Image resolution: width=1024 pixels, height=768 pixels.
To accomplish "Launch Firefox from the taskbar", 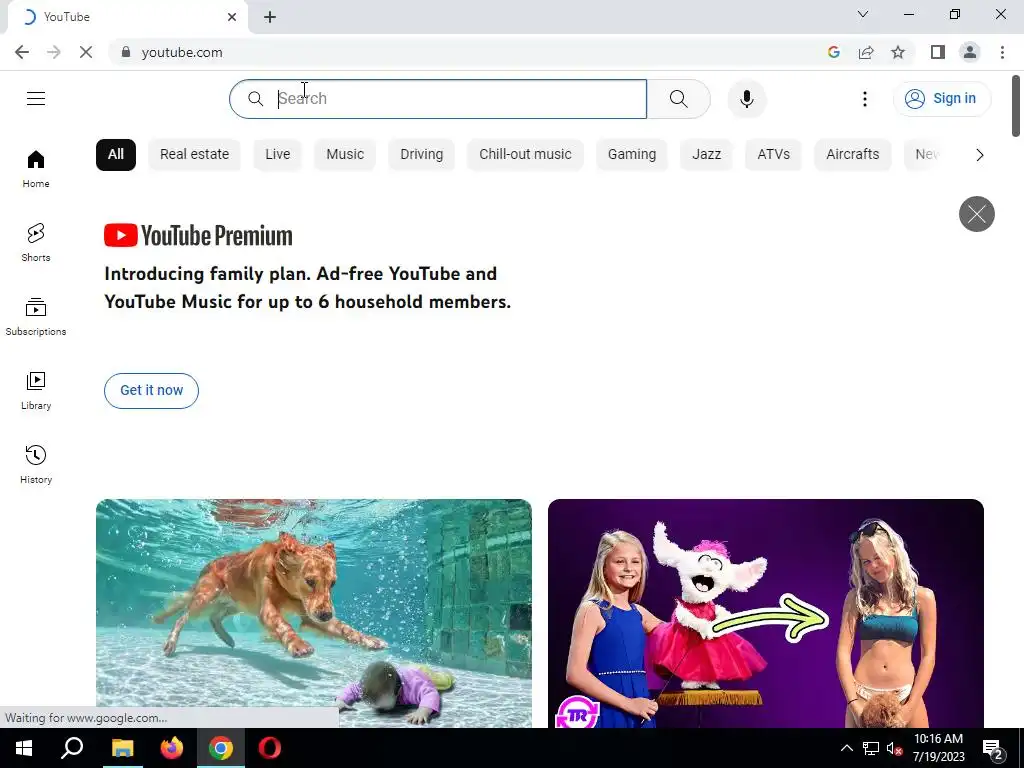I will point(172,748).
